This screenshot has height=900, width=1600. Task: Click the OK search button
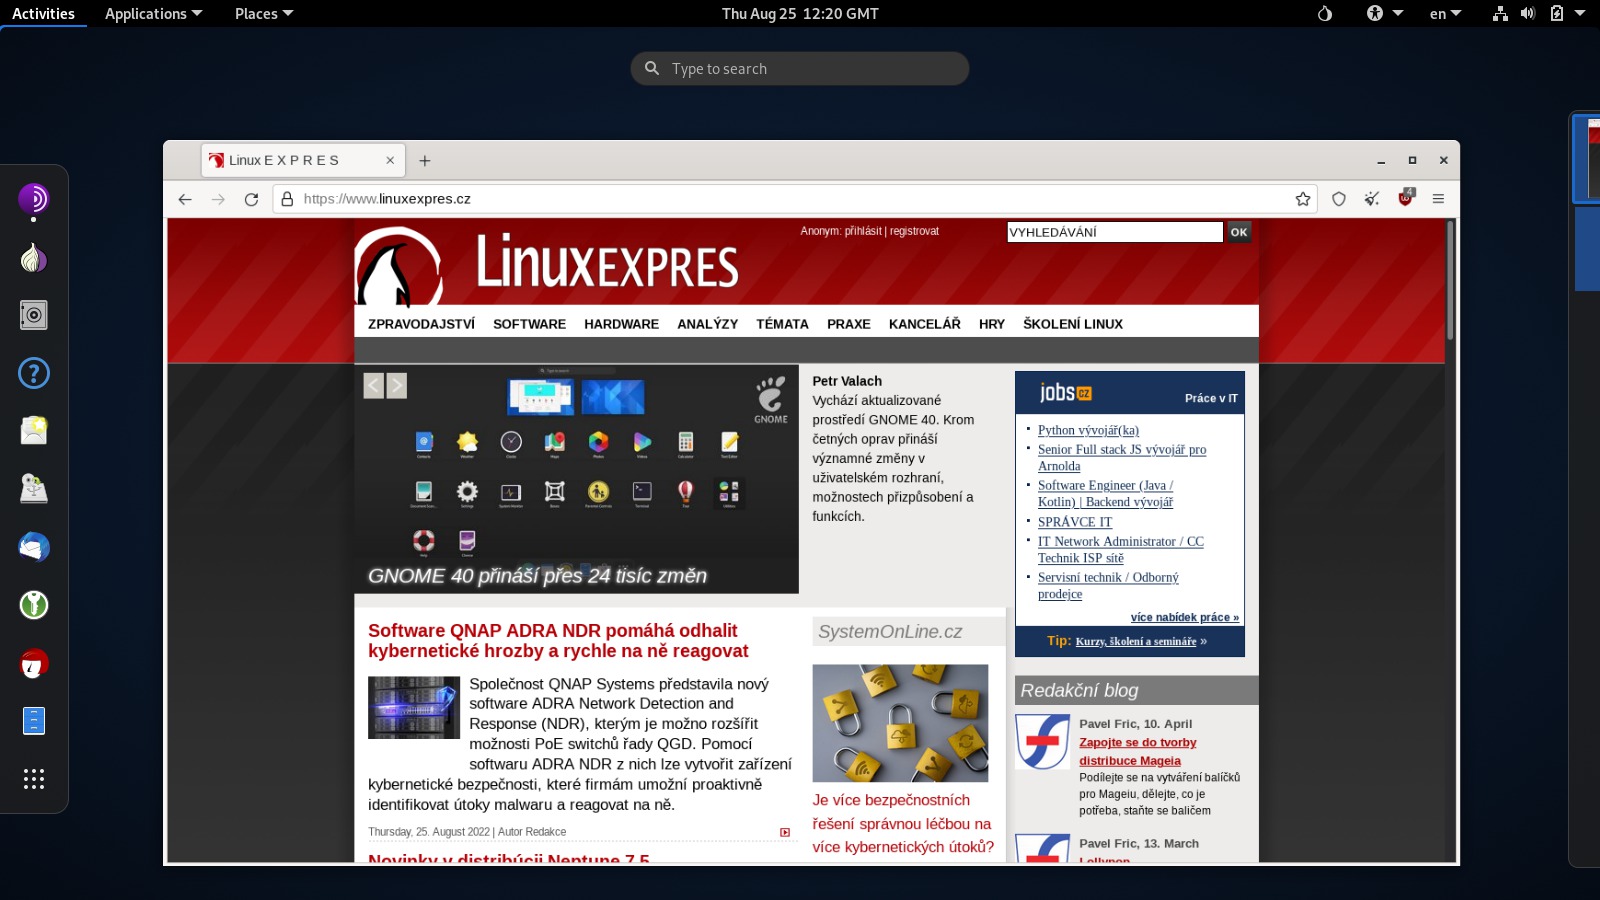pos(1239,232)
